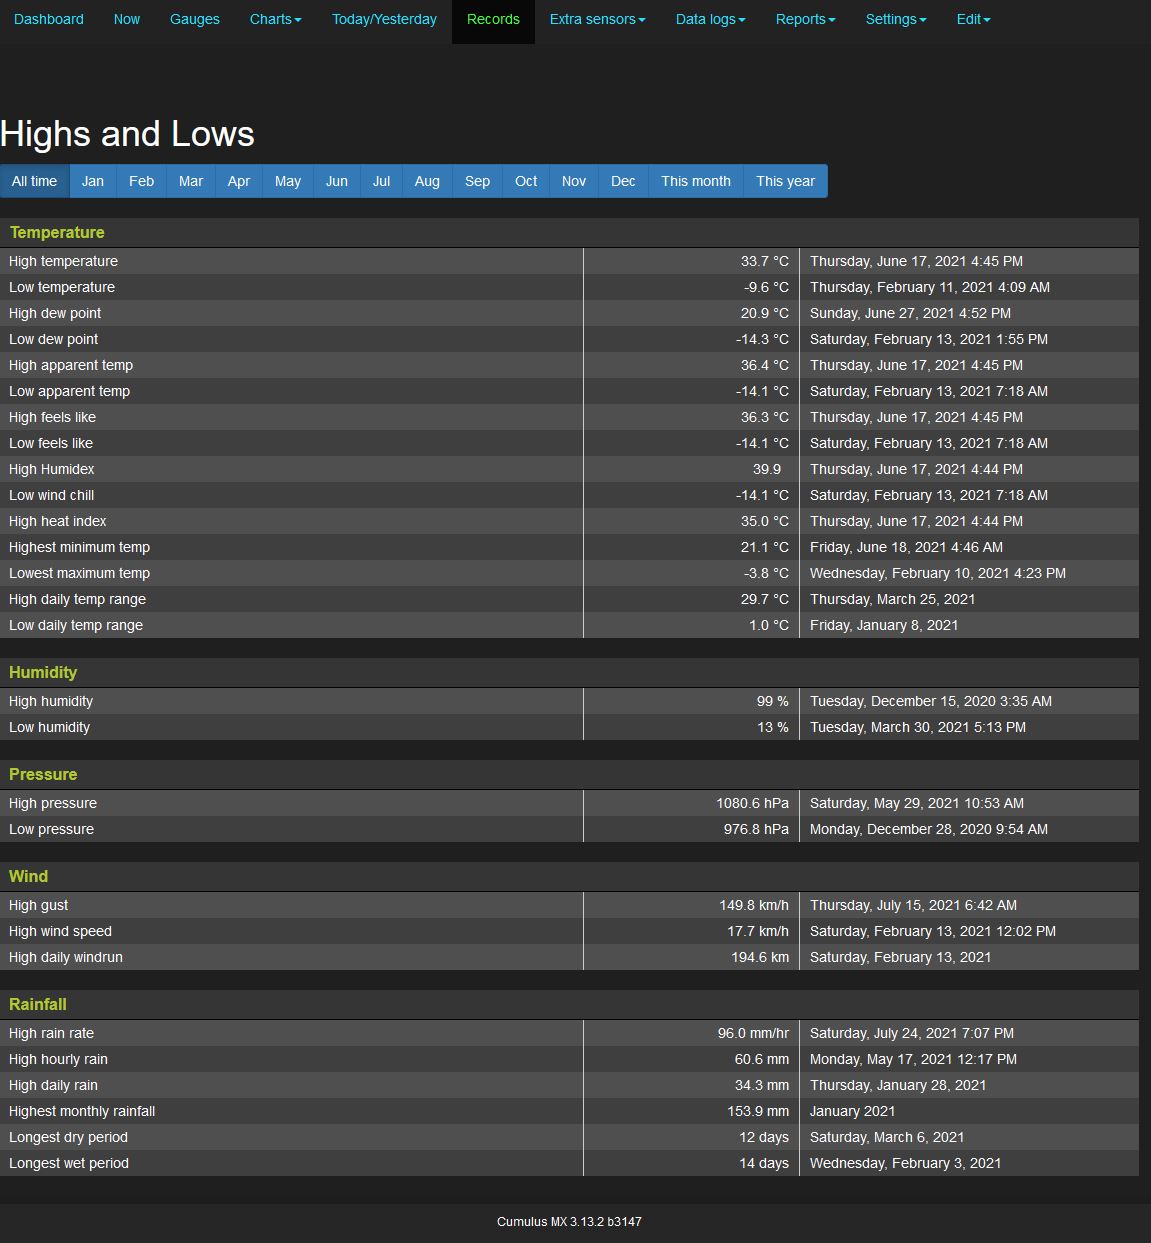Go to the Dashboard page
Image resolution: width=1151 pixels, height=1243 pixels.
pyautogui.click(x=49, y=19)
